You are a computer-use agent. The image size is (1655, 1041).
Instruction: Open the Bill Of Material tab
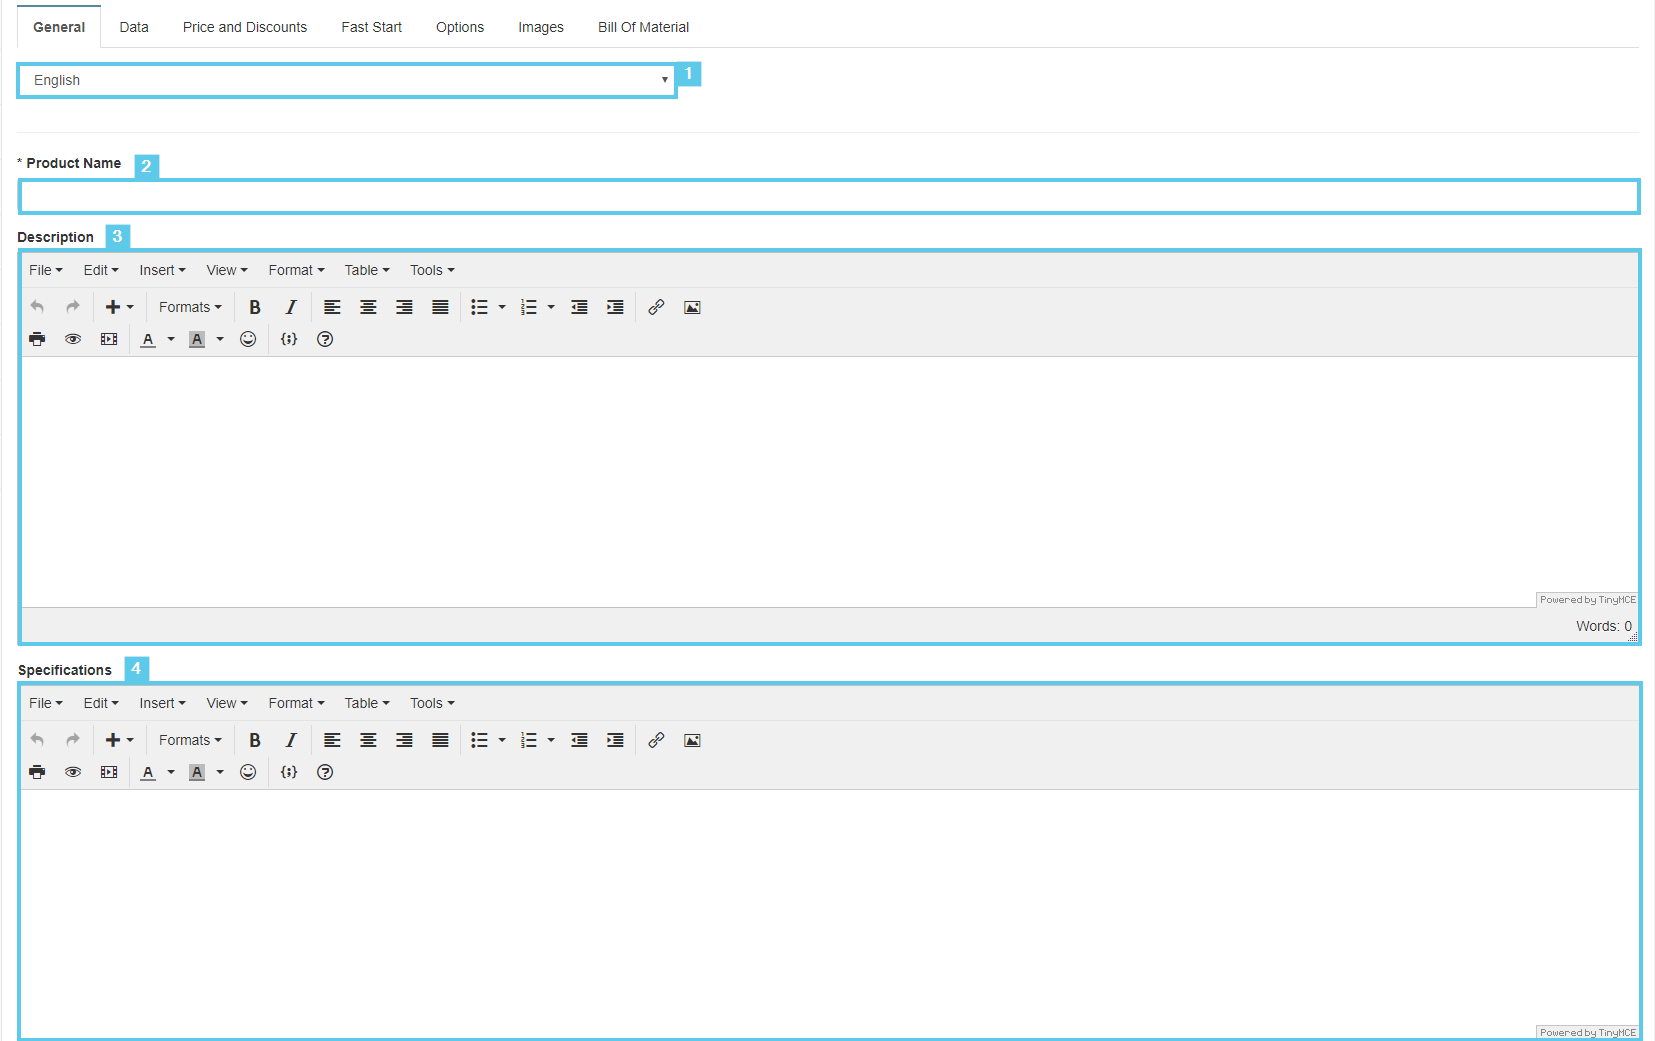coord(643,27)
